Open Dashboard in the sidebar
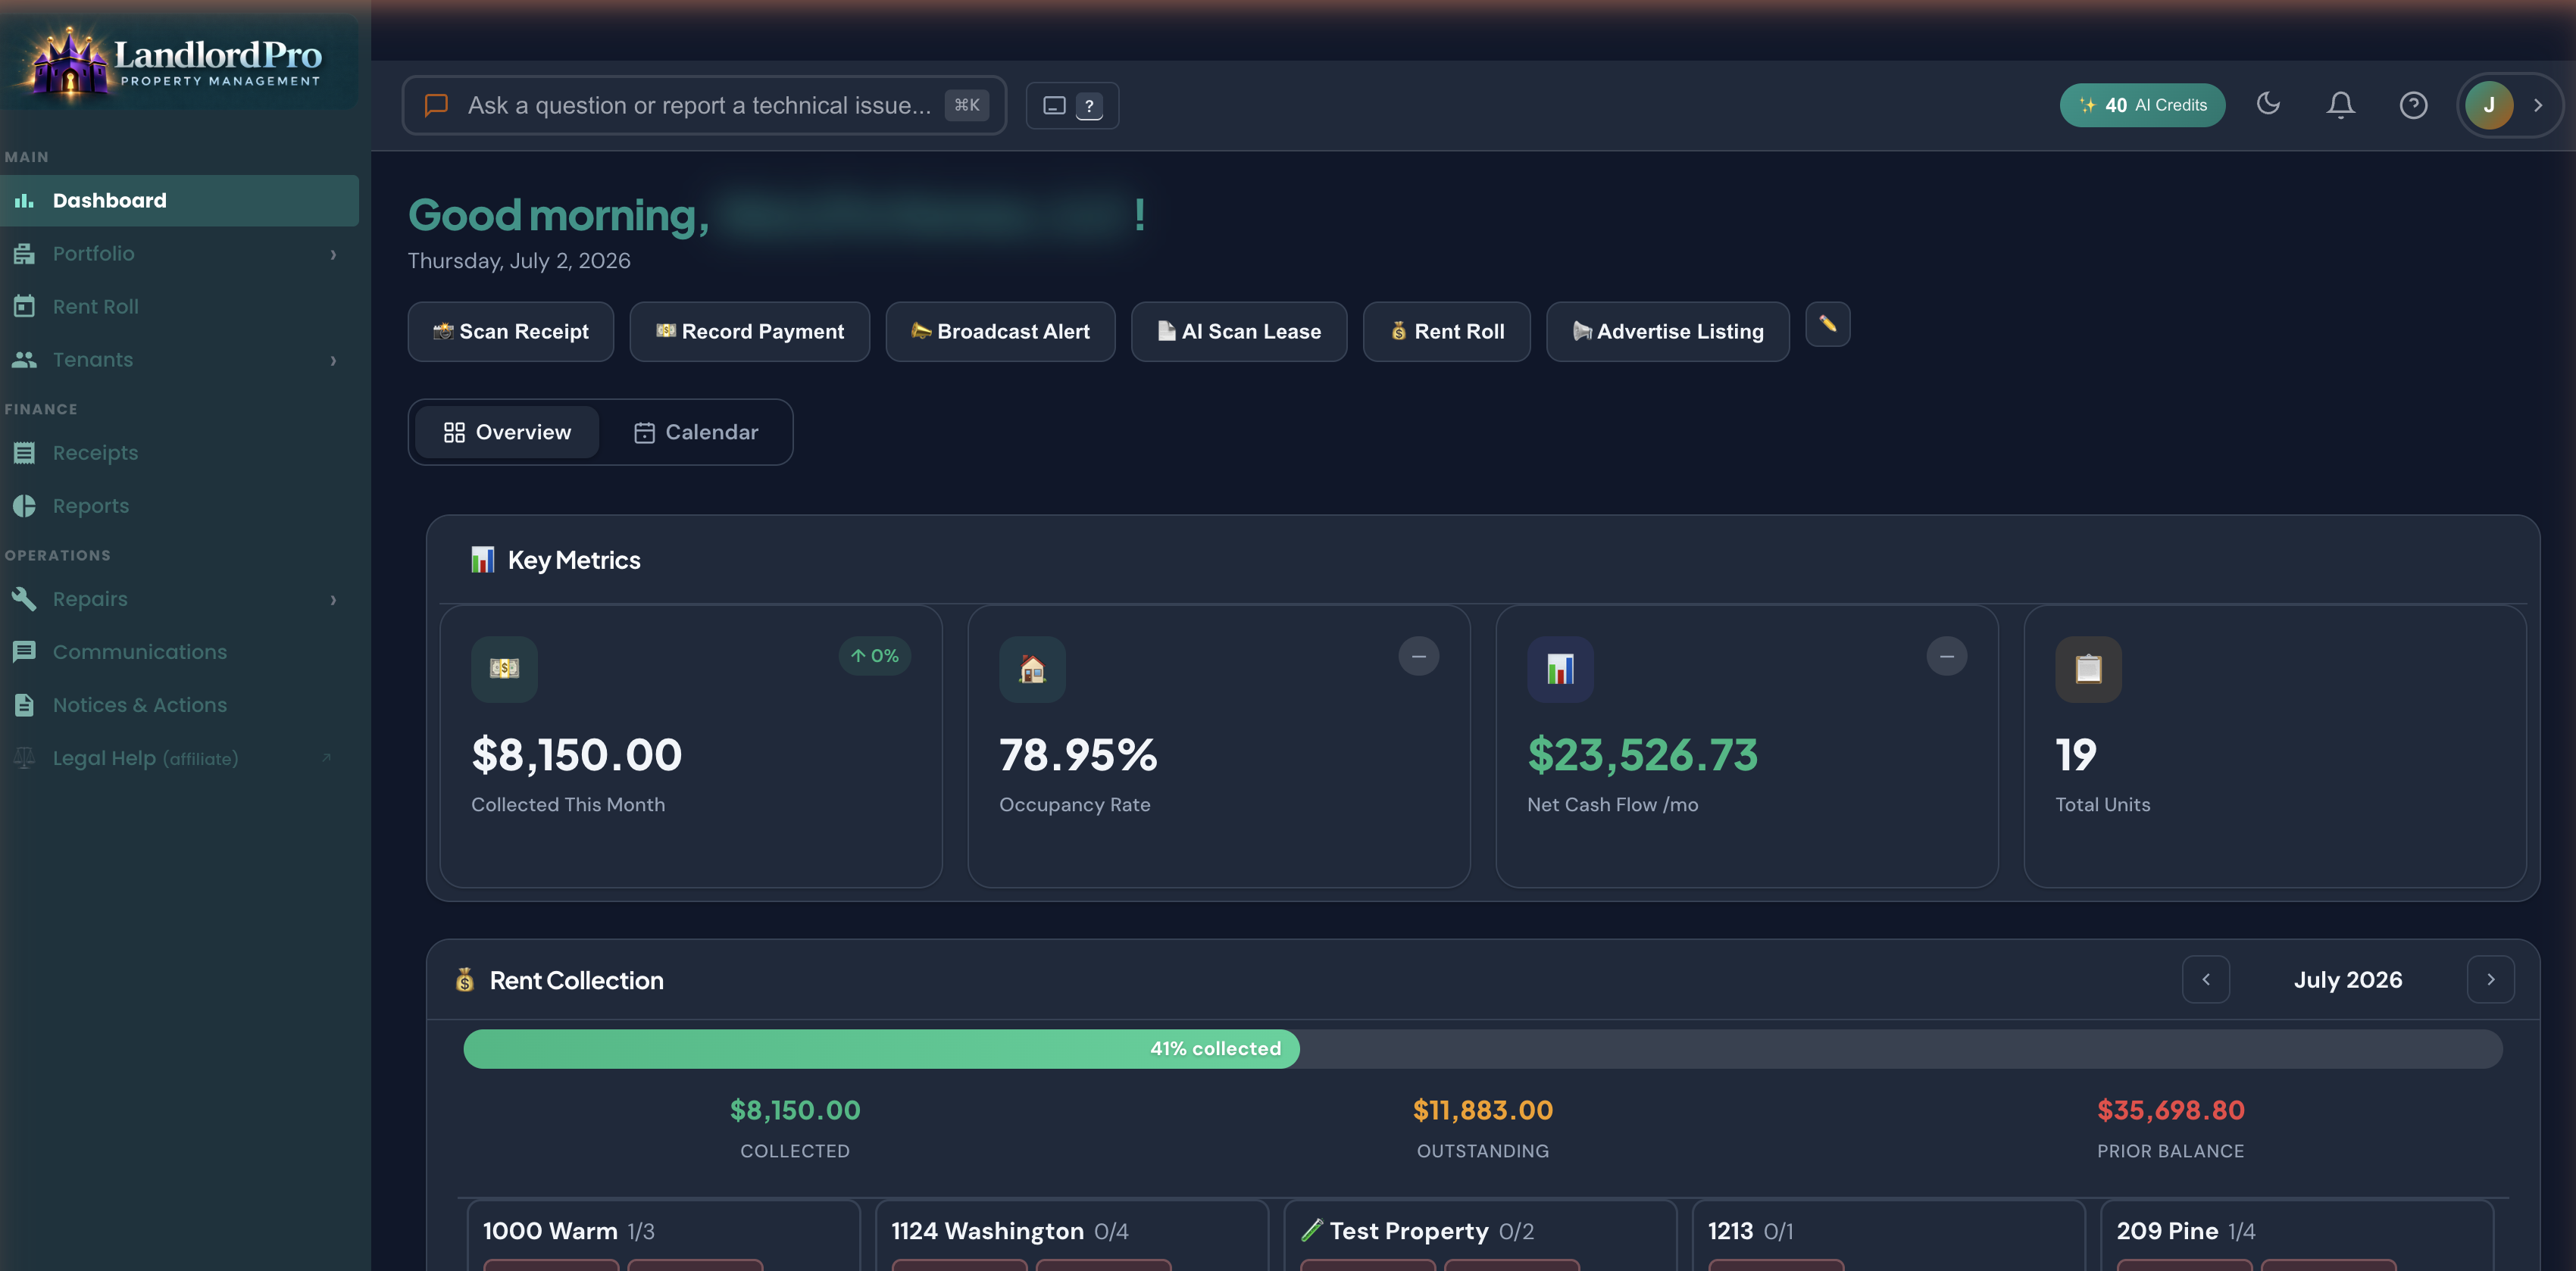This screenshot has height=1271, width=2576. click(179, 200)
